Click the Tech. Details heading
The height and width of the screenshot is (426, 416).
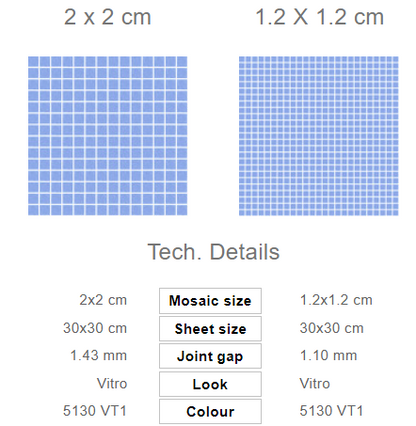tap(213, 252)
